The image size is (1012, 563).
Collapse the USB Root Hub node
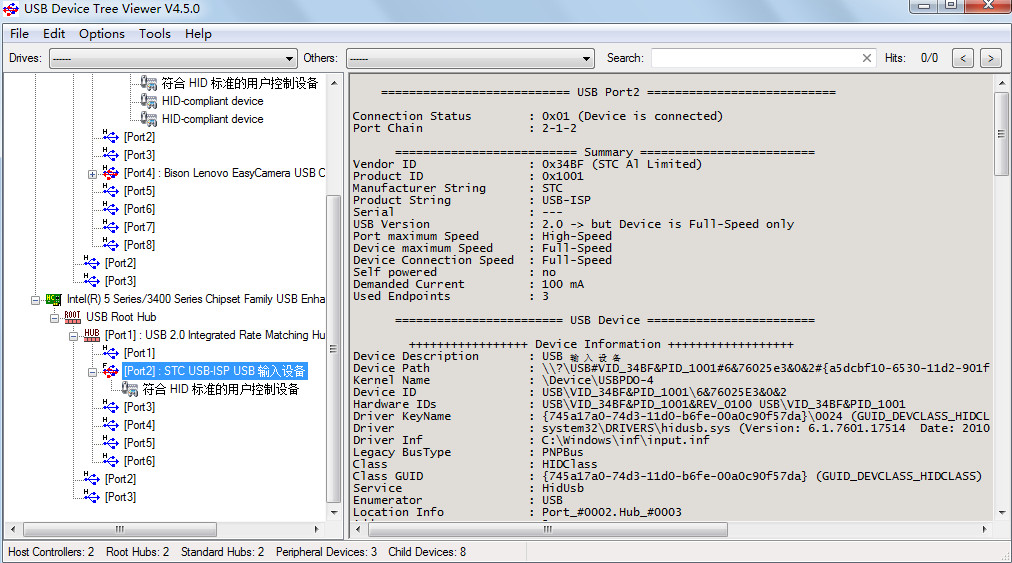(x=54, y=318)
